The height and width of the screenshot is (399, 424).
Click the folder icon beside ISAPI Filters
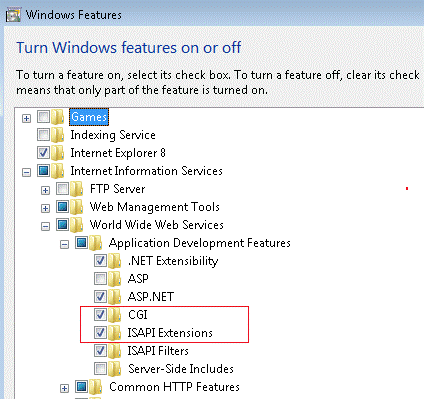click(x=115, y=351)
